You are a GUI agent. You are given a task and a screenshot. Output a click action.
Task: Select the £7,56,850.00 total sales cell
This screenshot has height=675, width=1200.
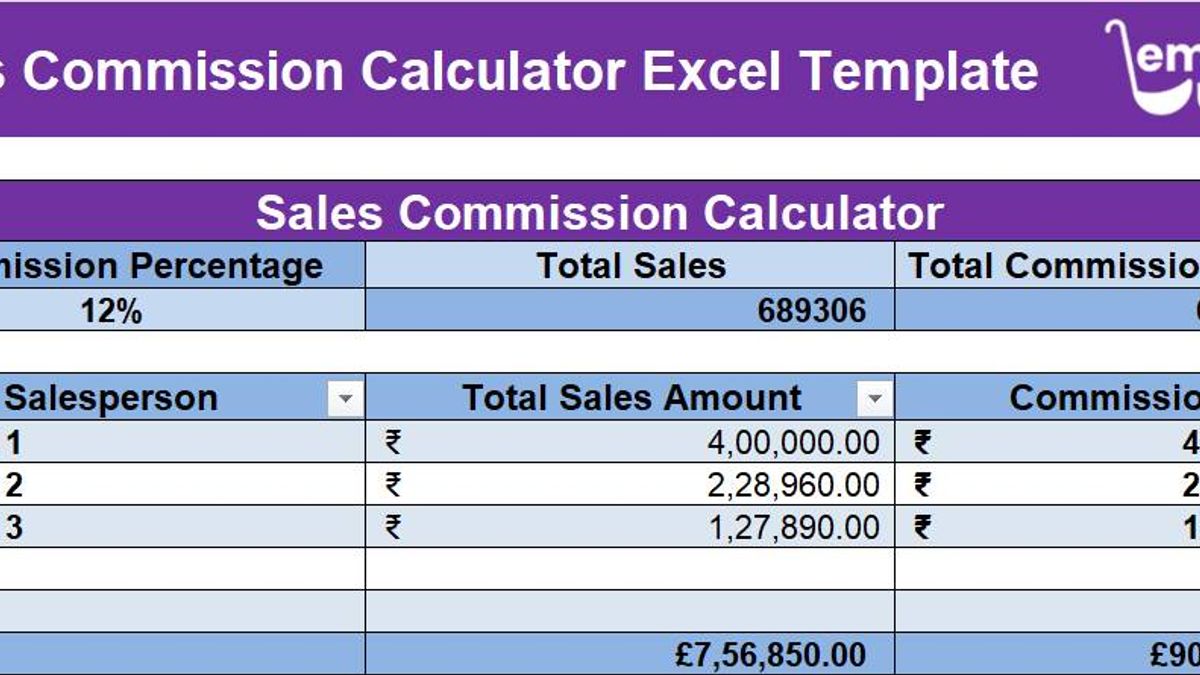tap(770, 655)
